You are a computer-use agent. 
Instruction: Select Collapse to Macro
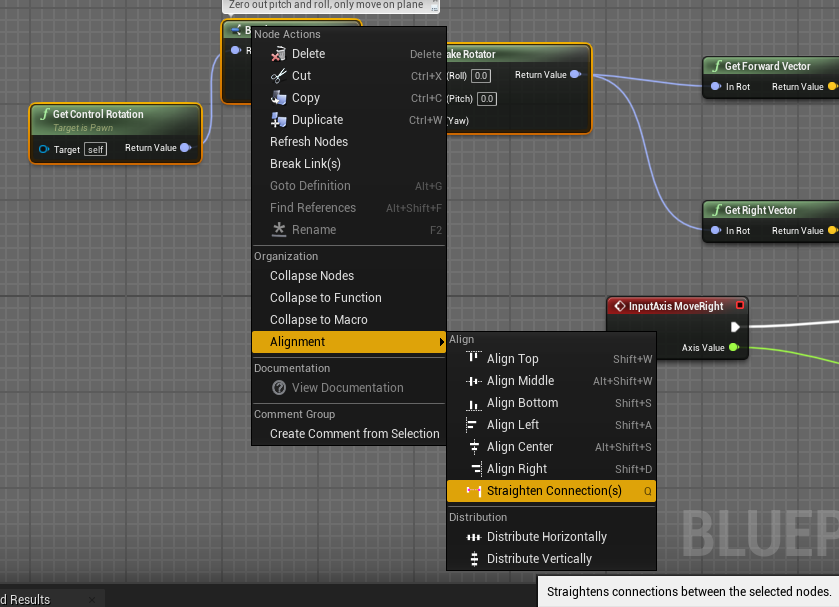tap(348, 320)
